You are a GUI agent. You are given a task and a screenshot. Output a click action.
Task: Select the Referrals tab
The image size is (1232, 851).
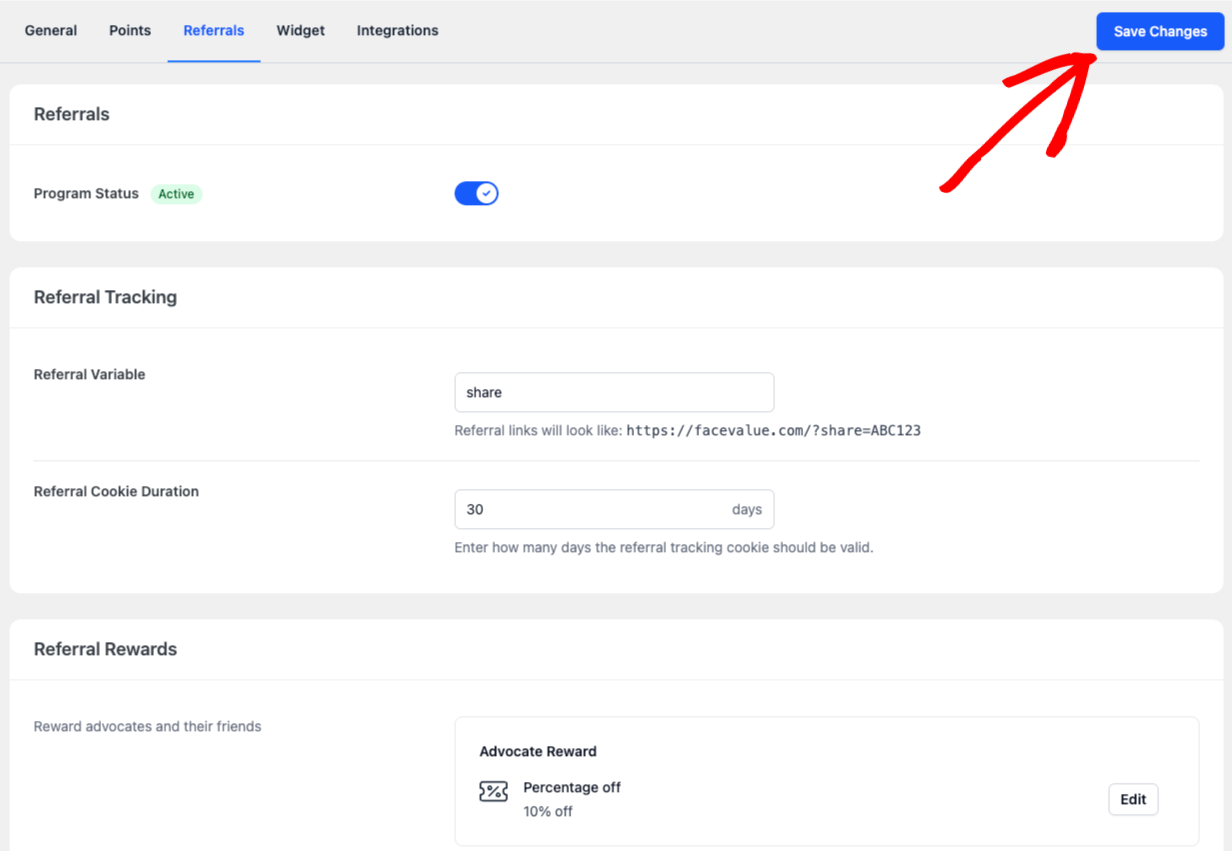(x=214, y=31)
